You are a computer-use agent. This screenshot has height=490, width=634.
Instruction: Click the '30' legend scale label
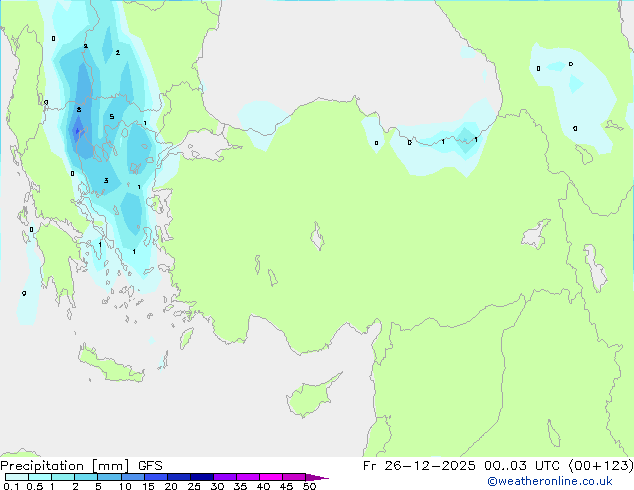click(x=217, y=486)
